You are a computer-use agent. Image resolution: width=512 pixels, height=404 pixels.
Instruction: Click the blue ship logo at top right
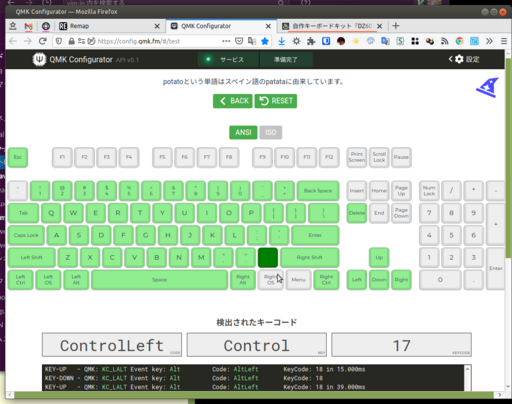pos(488,88)
